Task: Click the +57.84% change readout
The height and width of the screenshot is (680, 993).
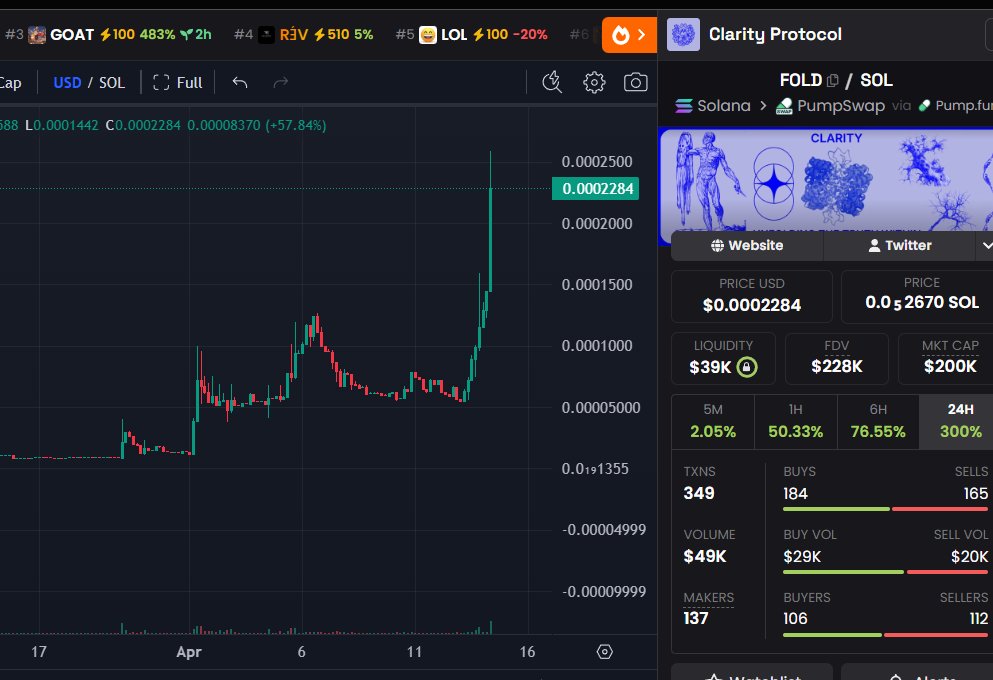Action: [296, 125]
